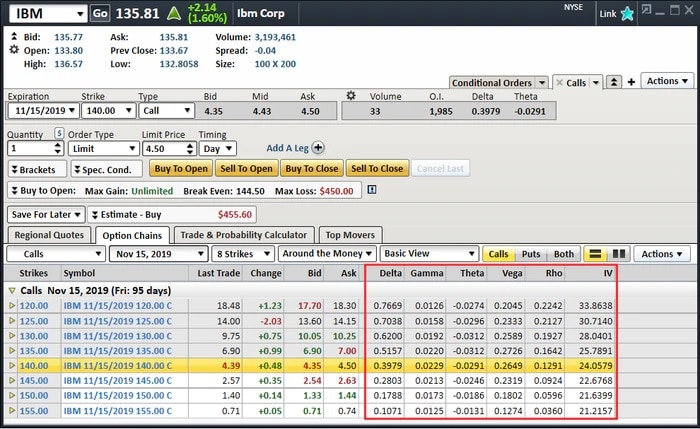
Task: Click the info icon after Max Loss
Action: coord(371,190)
